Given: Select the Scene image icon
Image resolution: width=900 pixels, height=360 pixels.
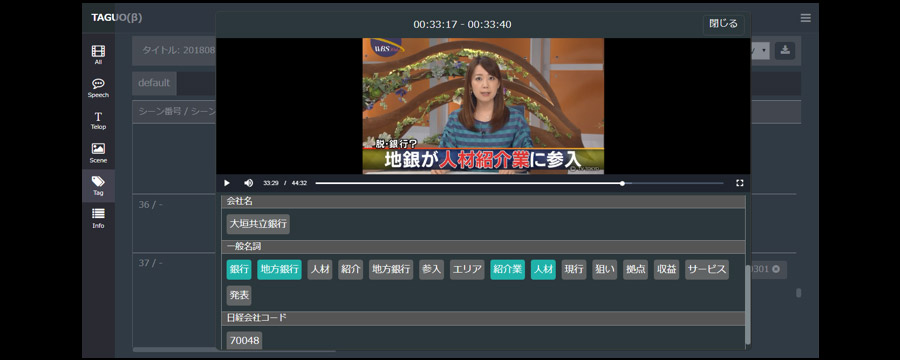Looking at the screenshot, I should tap(98, 153).
